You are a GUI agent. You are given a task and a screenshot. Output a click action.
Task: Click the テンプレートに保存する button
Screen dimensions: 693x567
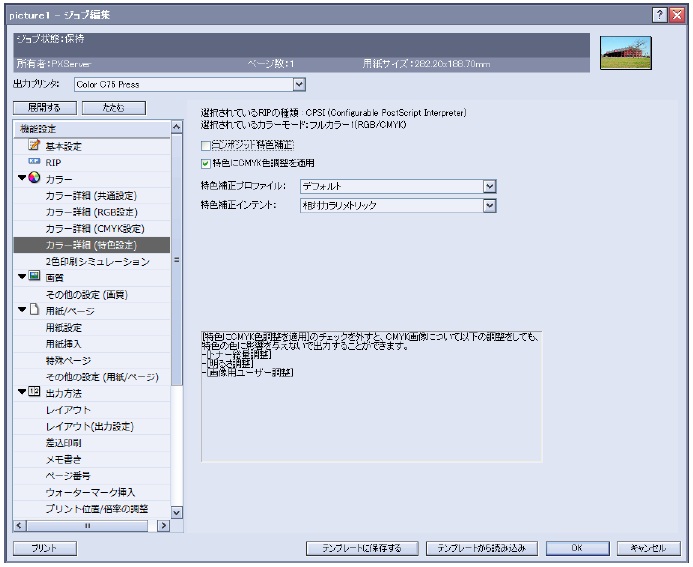[x=361, y=548]
